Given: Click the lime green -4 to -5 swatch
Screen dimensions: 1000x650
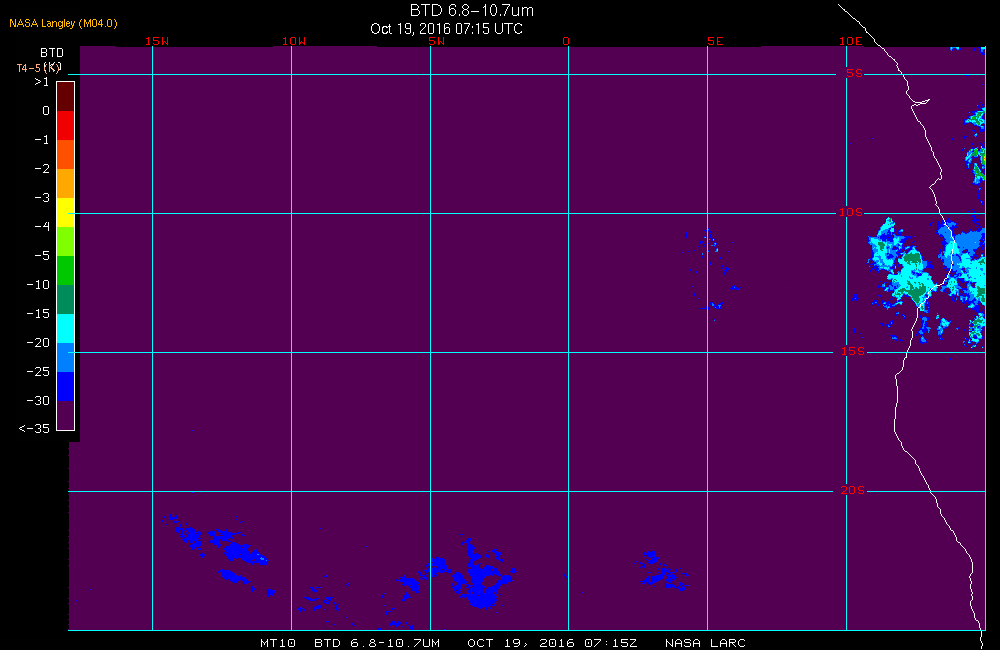Looking at the screenshot, I should [66, 241].
